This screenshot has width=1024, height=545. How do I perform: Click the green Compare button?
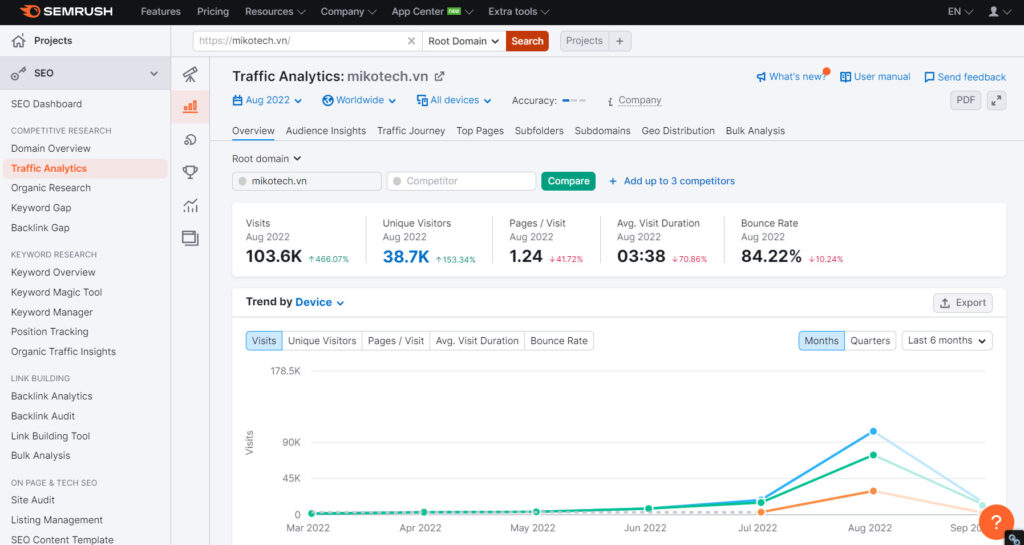click(568, 181)
